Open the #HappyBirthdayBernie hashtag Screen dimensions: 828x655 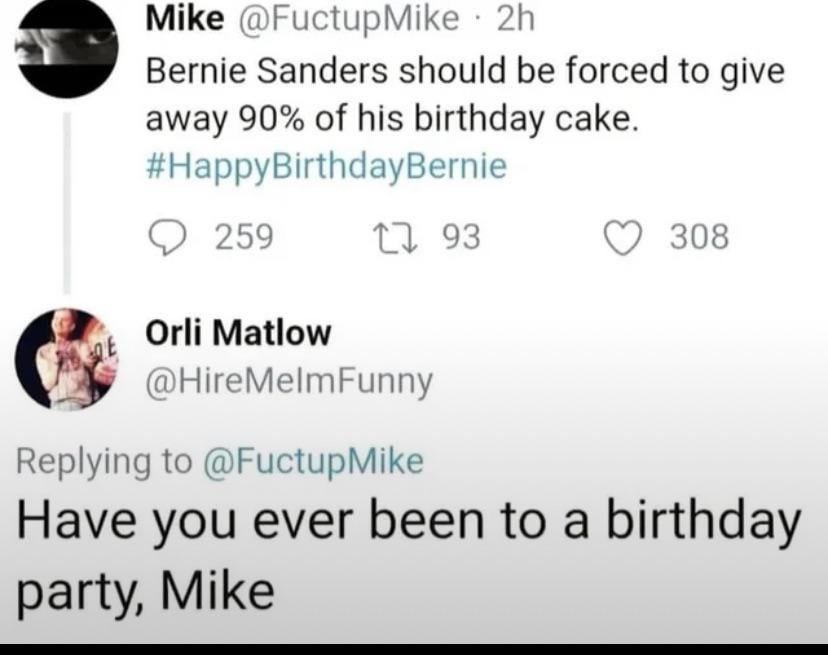pos(326,165)
